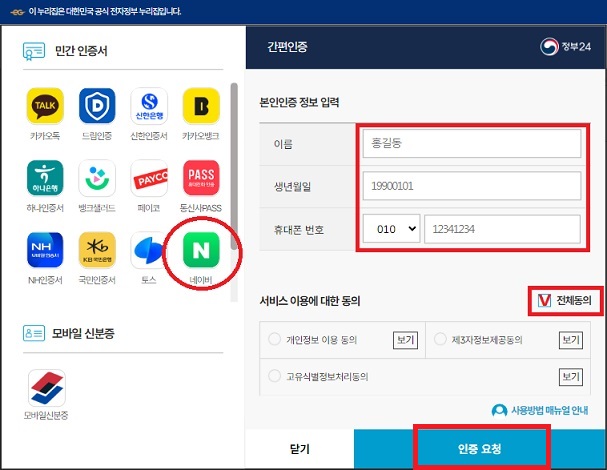Click the 간편인증 title text
The image size is (607, 470).
(x=287, y=47)
